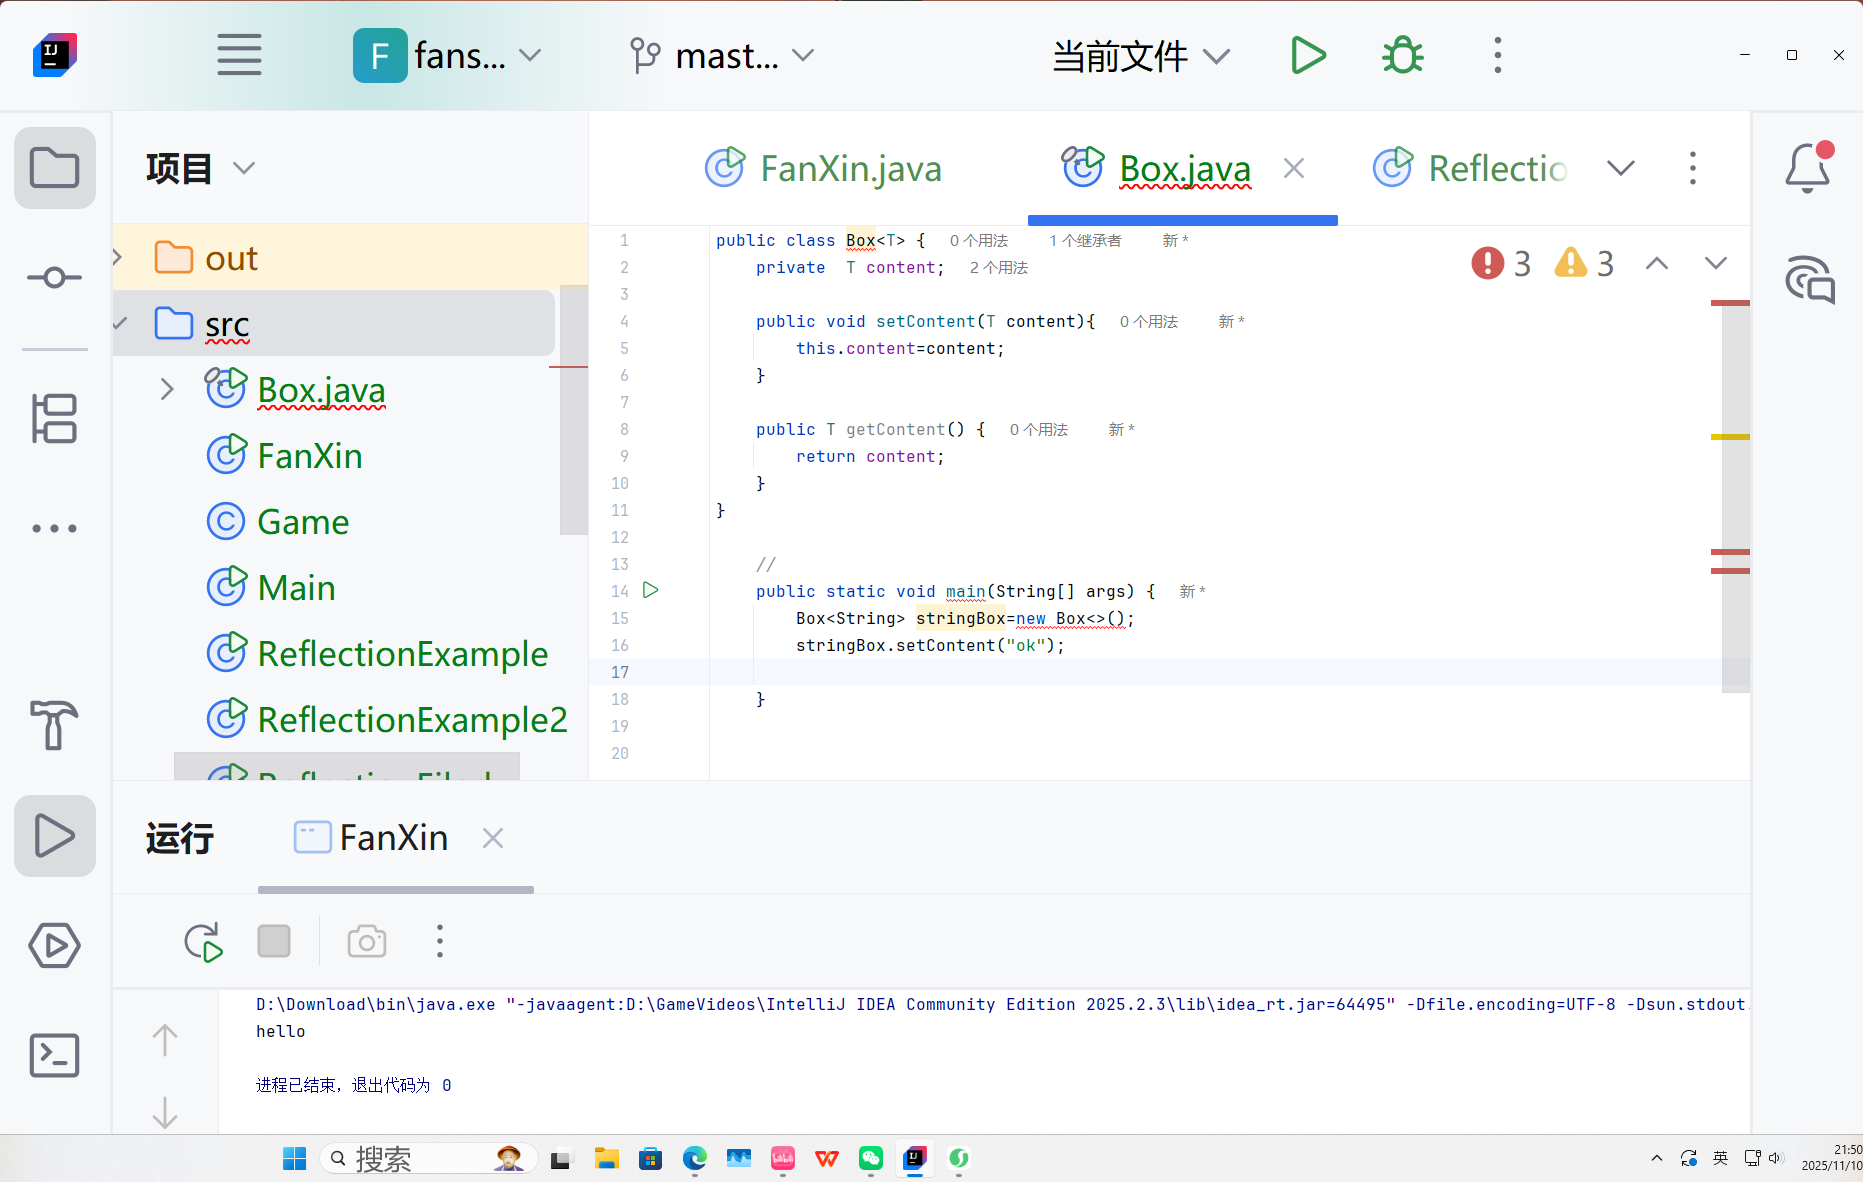1863x1182 pixels.
Task: Switch to Reflection editor tab
Action: (1470, 168)
